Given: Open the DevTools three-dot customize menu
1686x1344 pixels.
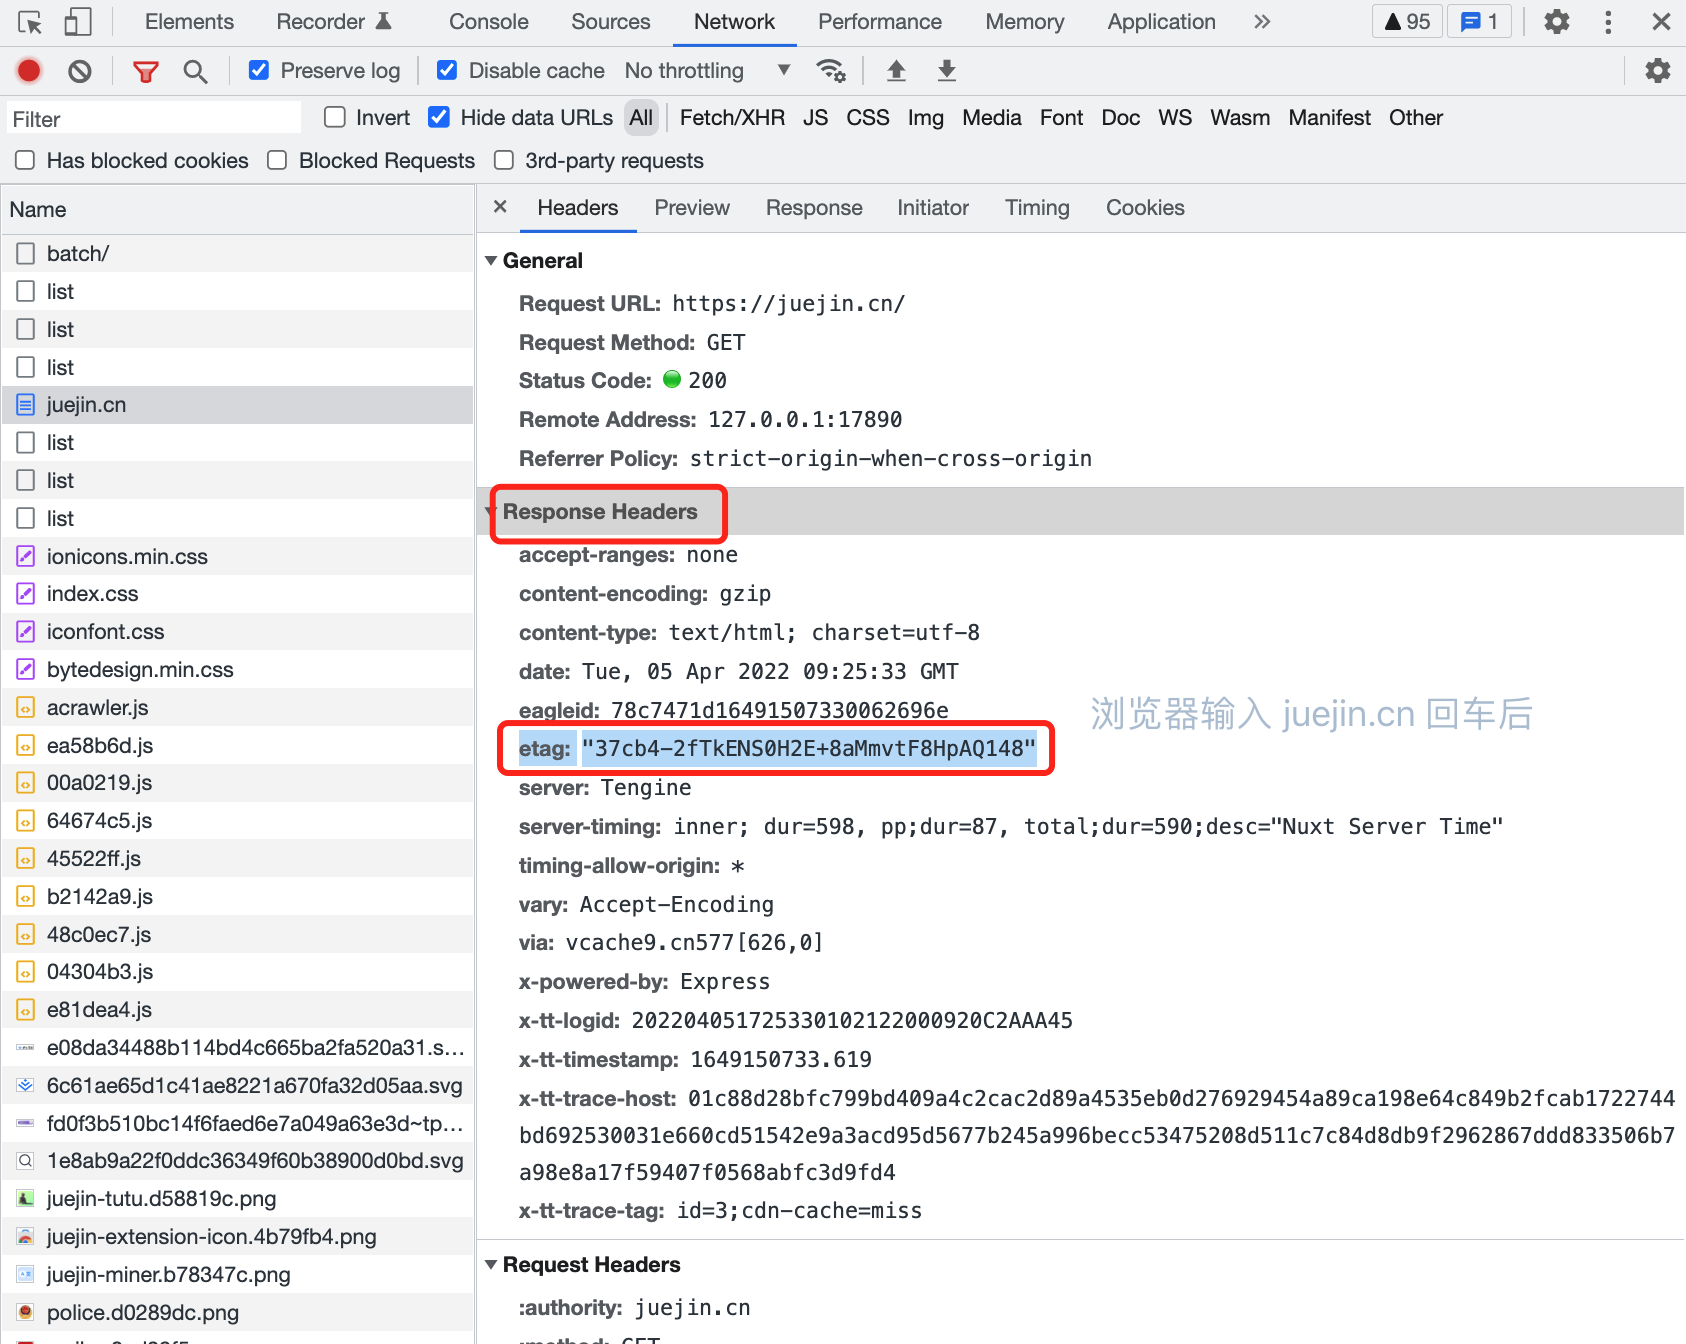Looking at the screenshot, I should coord(1608,22).
